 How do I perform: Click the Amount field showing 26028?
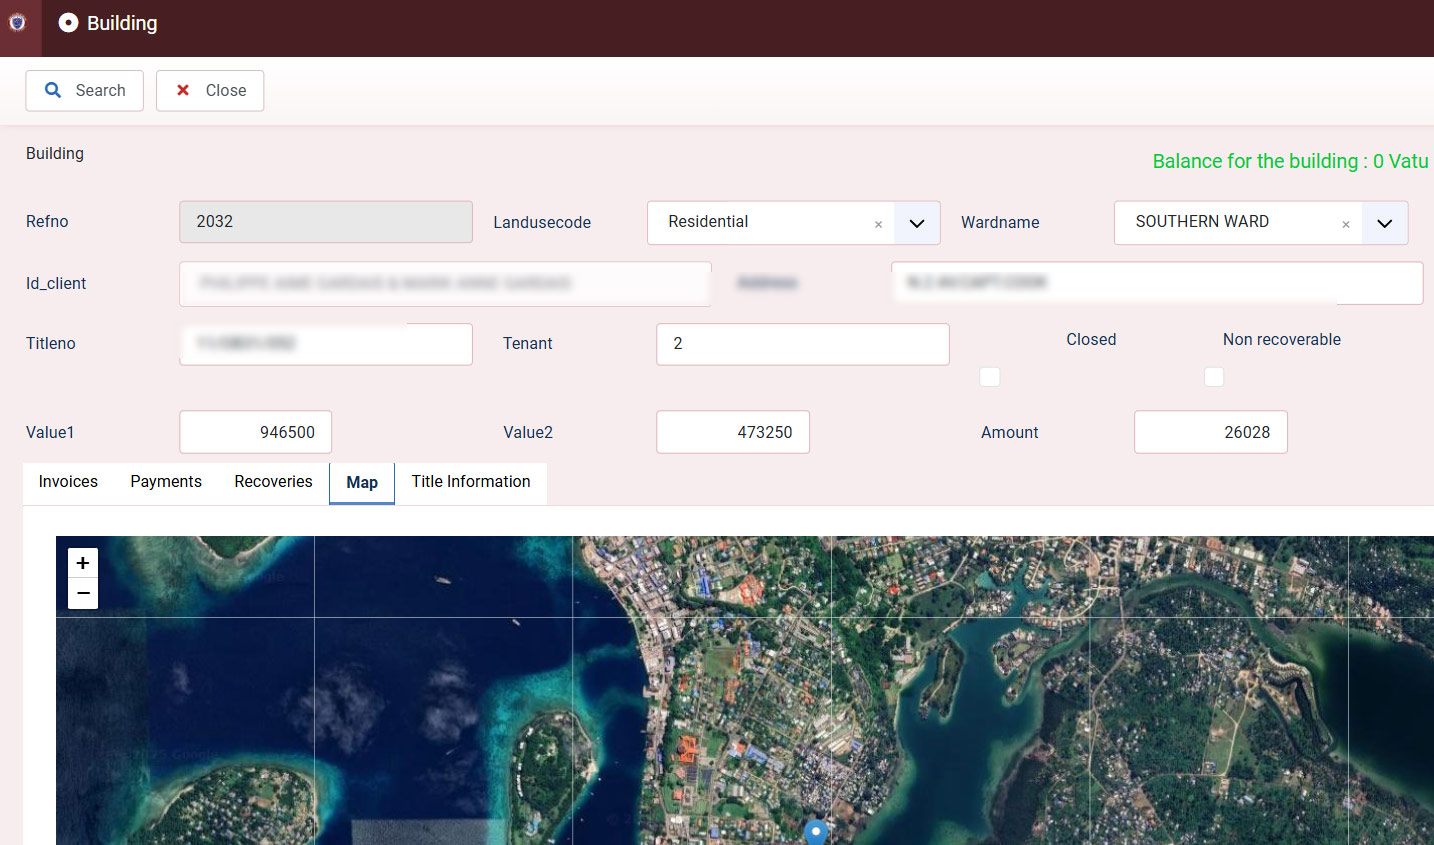pyautogui.click(x=1210, y=432)
